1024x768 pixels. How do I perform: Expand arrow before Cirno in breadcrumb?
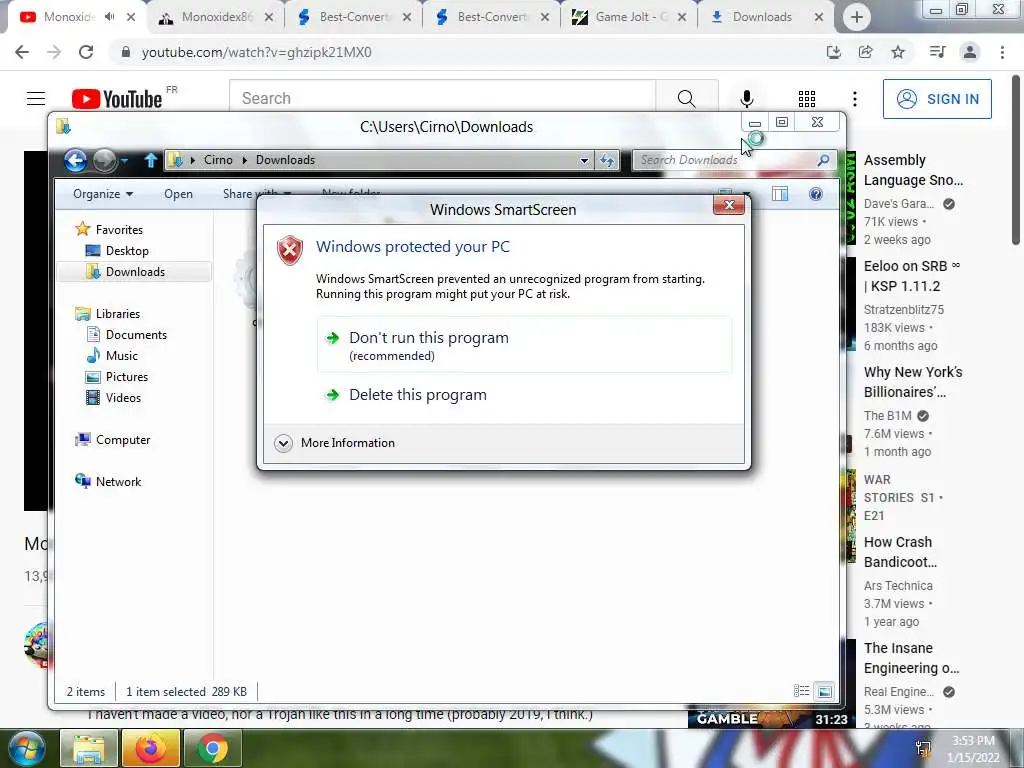point(193,160)
